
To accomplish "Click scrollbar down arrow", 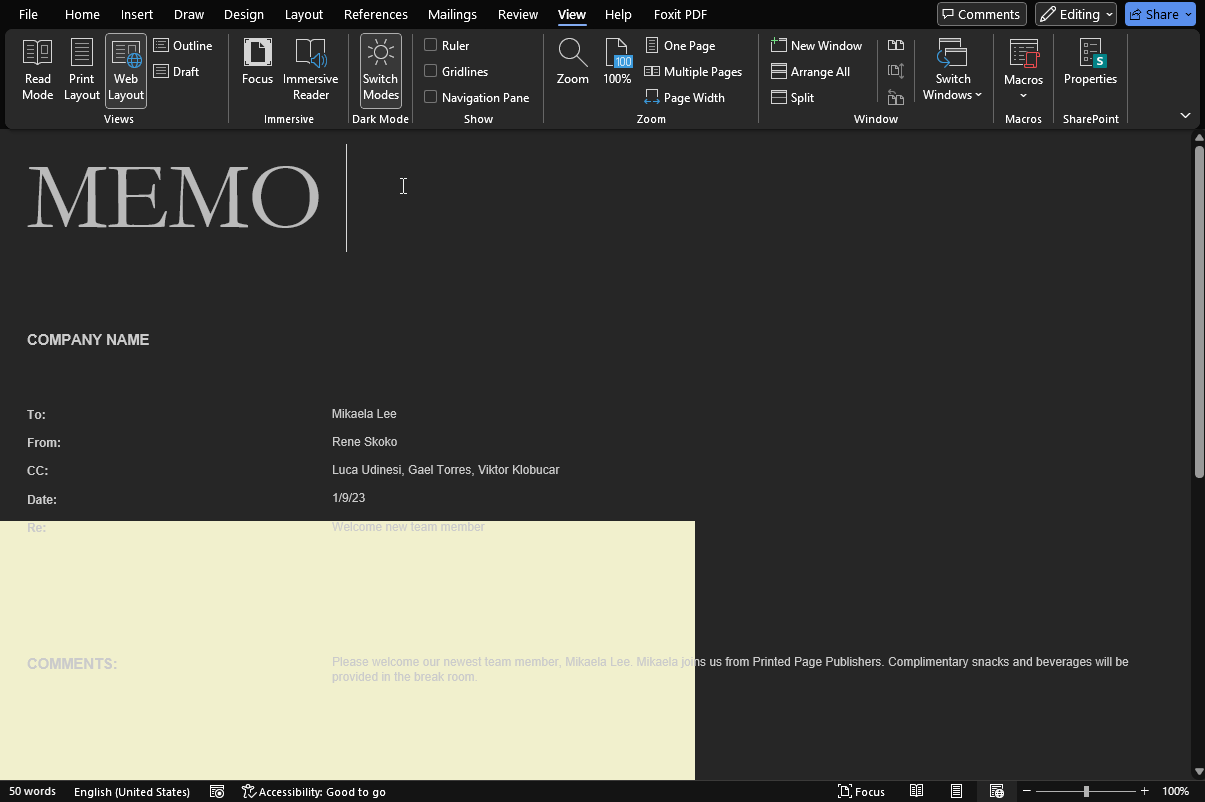I will [1199, 772].
